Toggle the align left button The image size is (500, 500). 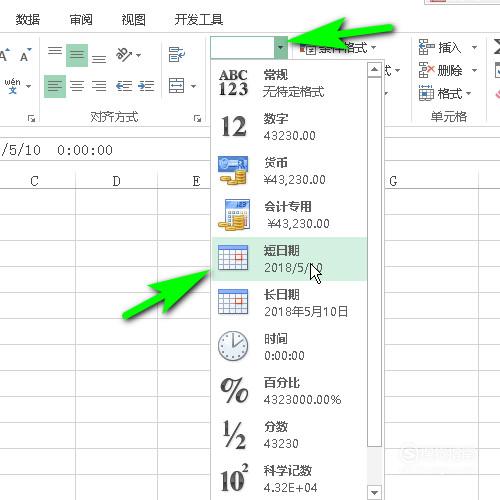click(55, 86)
